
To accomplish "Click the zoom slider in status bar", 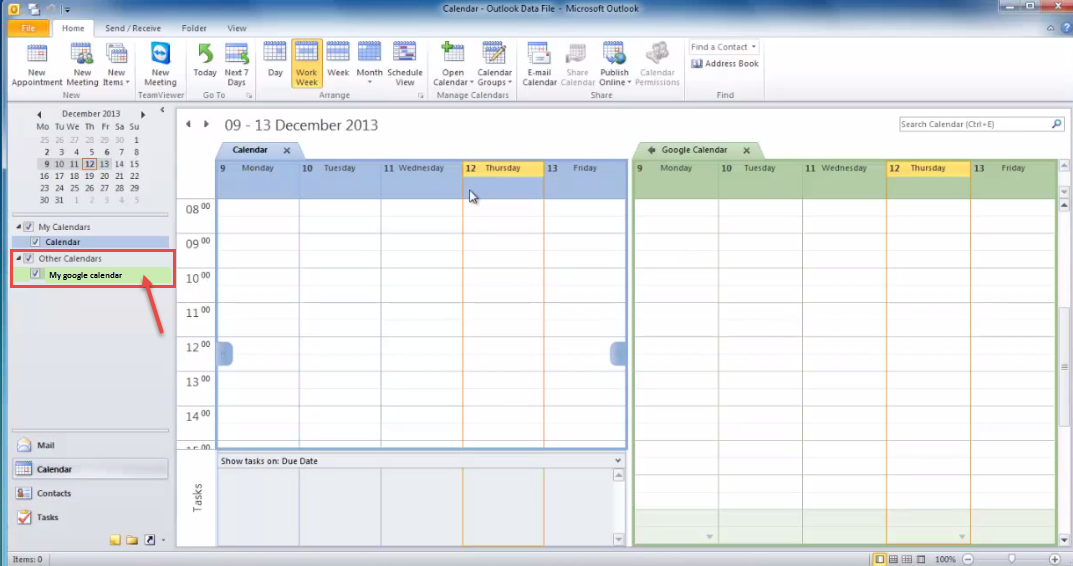I will click(1011, 559).
